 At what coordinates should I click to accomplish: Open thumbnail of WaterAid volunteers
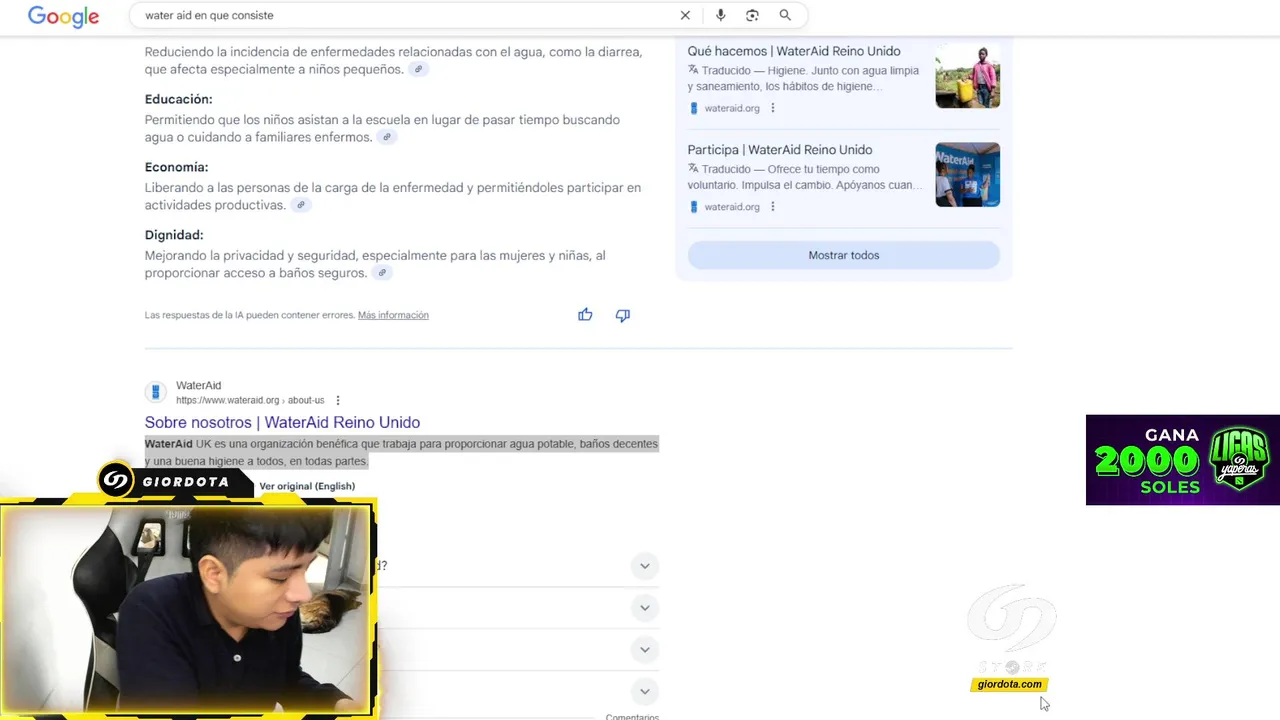pyautogui.click(x=967, y=175)
